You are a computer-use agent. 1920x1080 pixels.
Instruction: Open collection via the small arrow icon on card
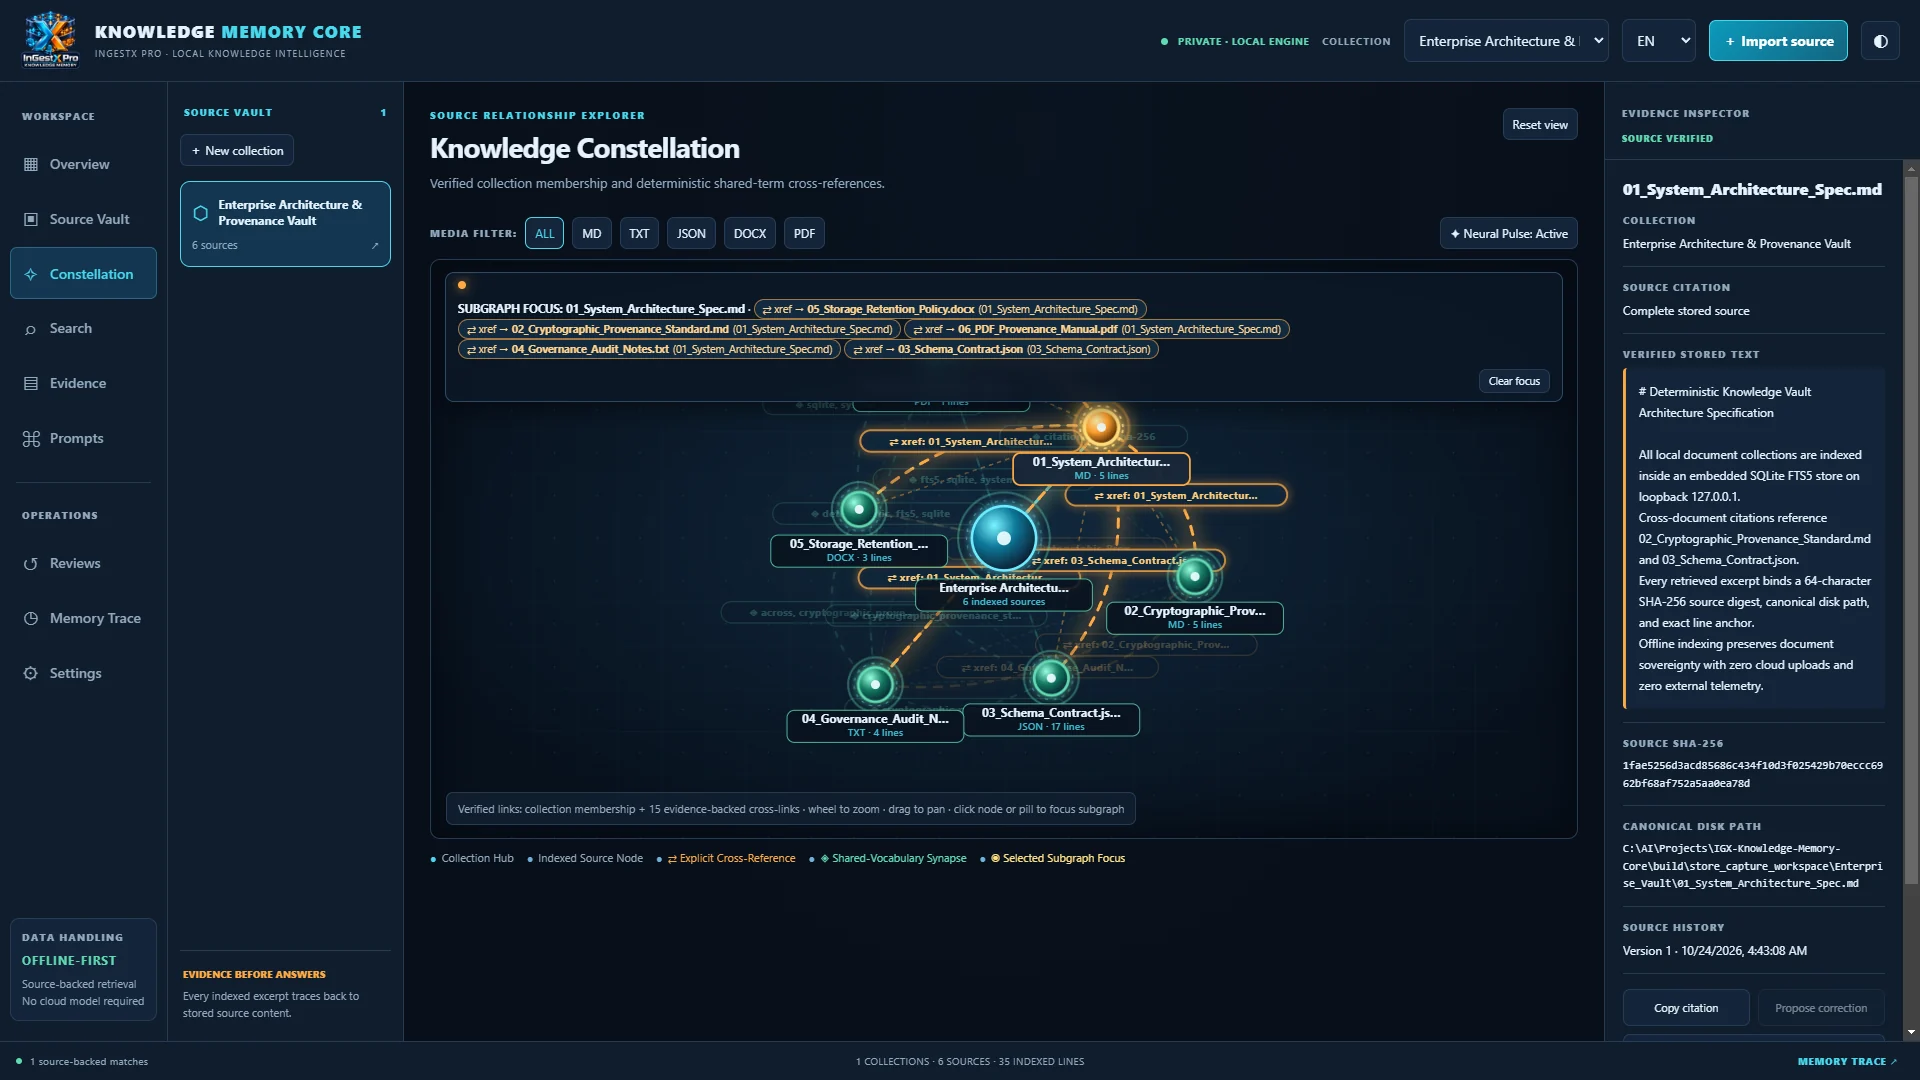coord(375,245)
